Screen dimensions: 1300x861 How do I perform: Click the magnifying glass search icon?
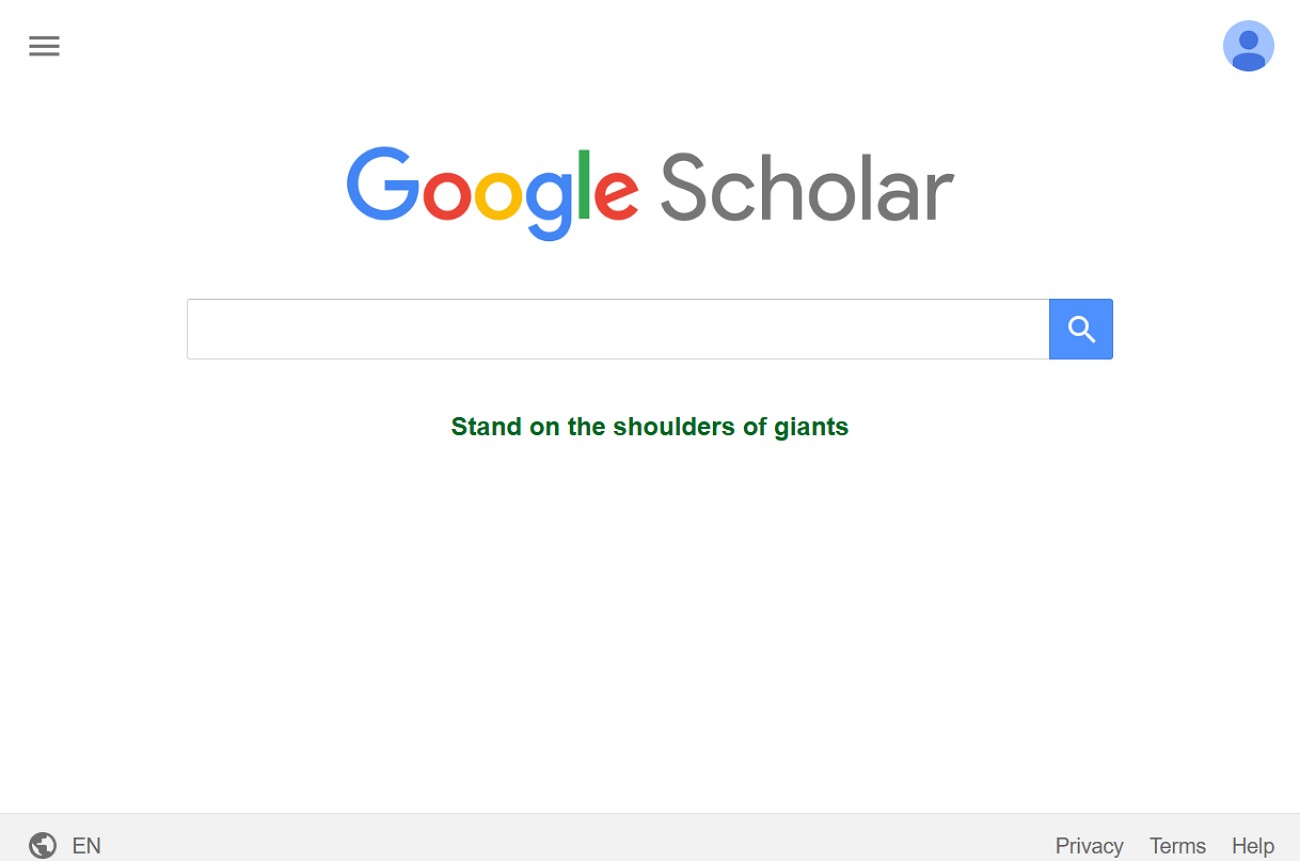[x=1080, y=328]
